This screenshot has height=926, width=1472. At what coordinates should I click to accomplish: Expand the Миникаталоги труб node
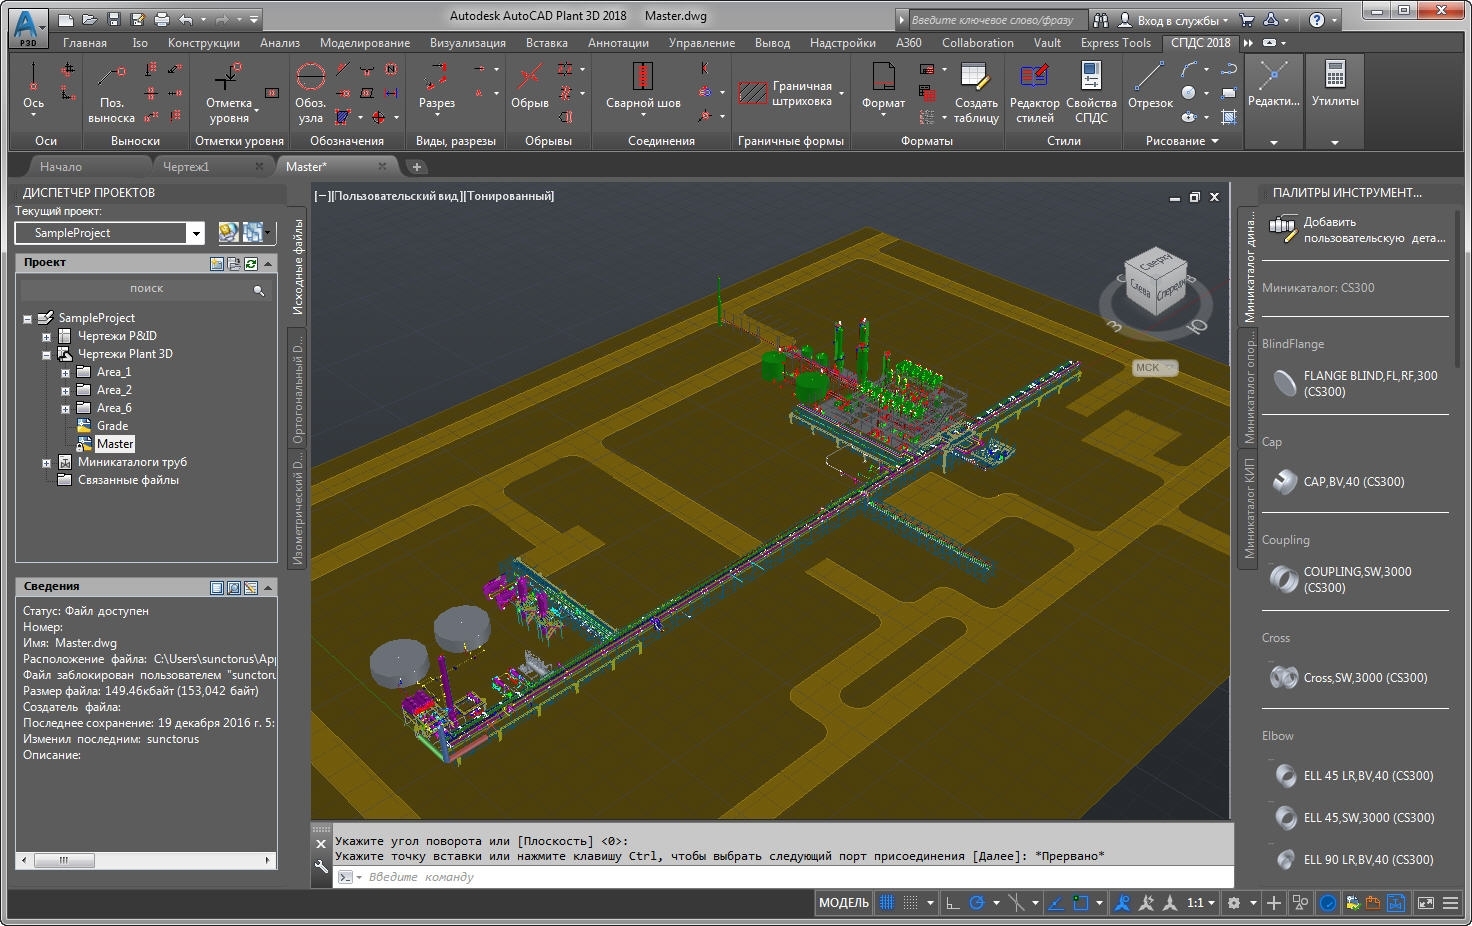[46, 463]
